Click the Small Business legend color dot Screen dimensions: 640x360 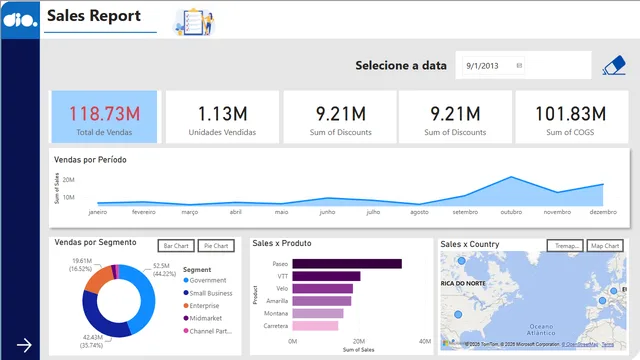coord(186,293)
